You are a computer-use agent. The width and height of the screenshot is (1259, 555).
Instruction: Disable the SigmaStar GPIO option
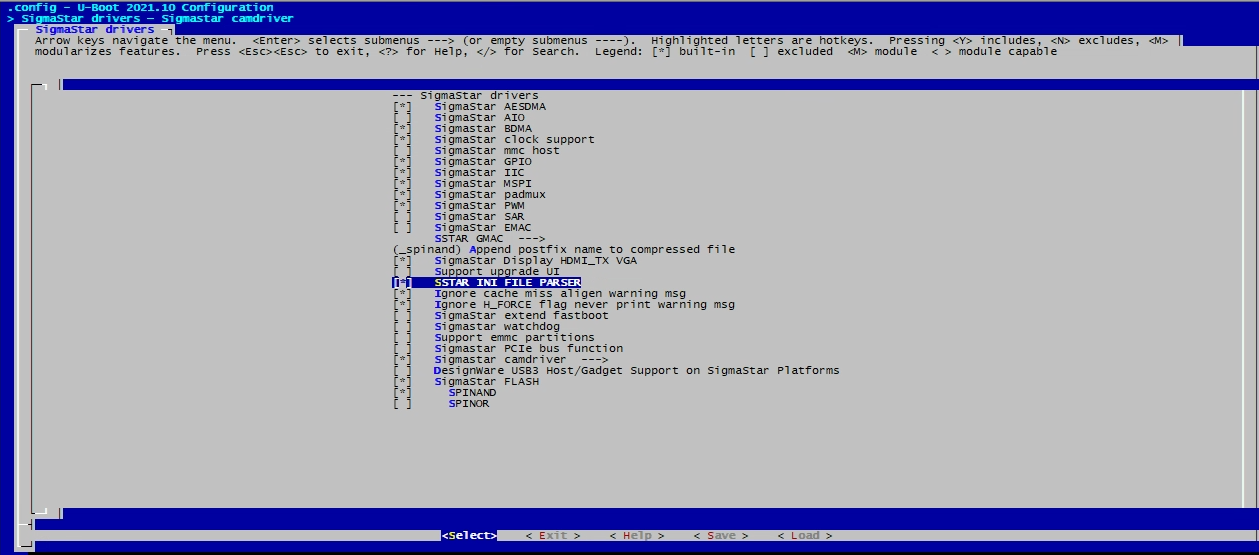(402, 162)
